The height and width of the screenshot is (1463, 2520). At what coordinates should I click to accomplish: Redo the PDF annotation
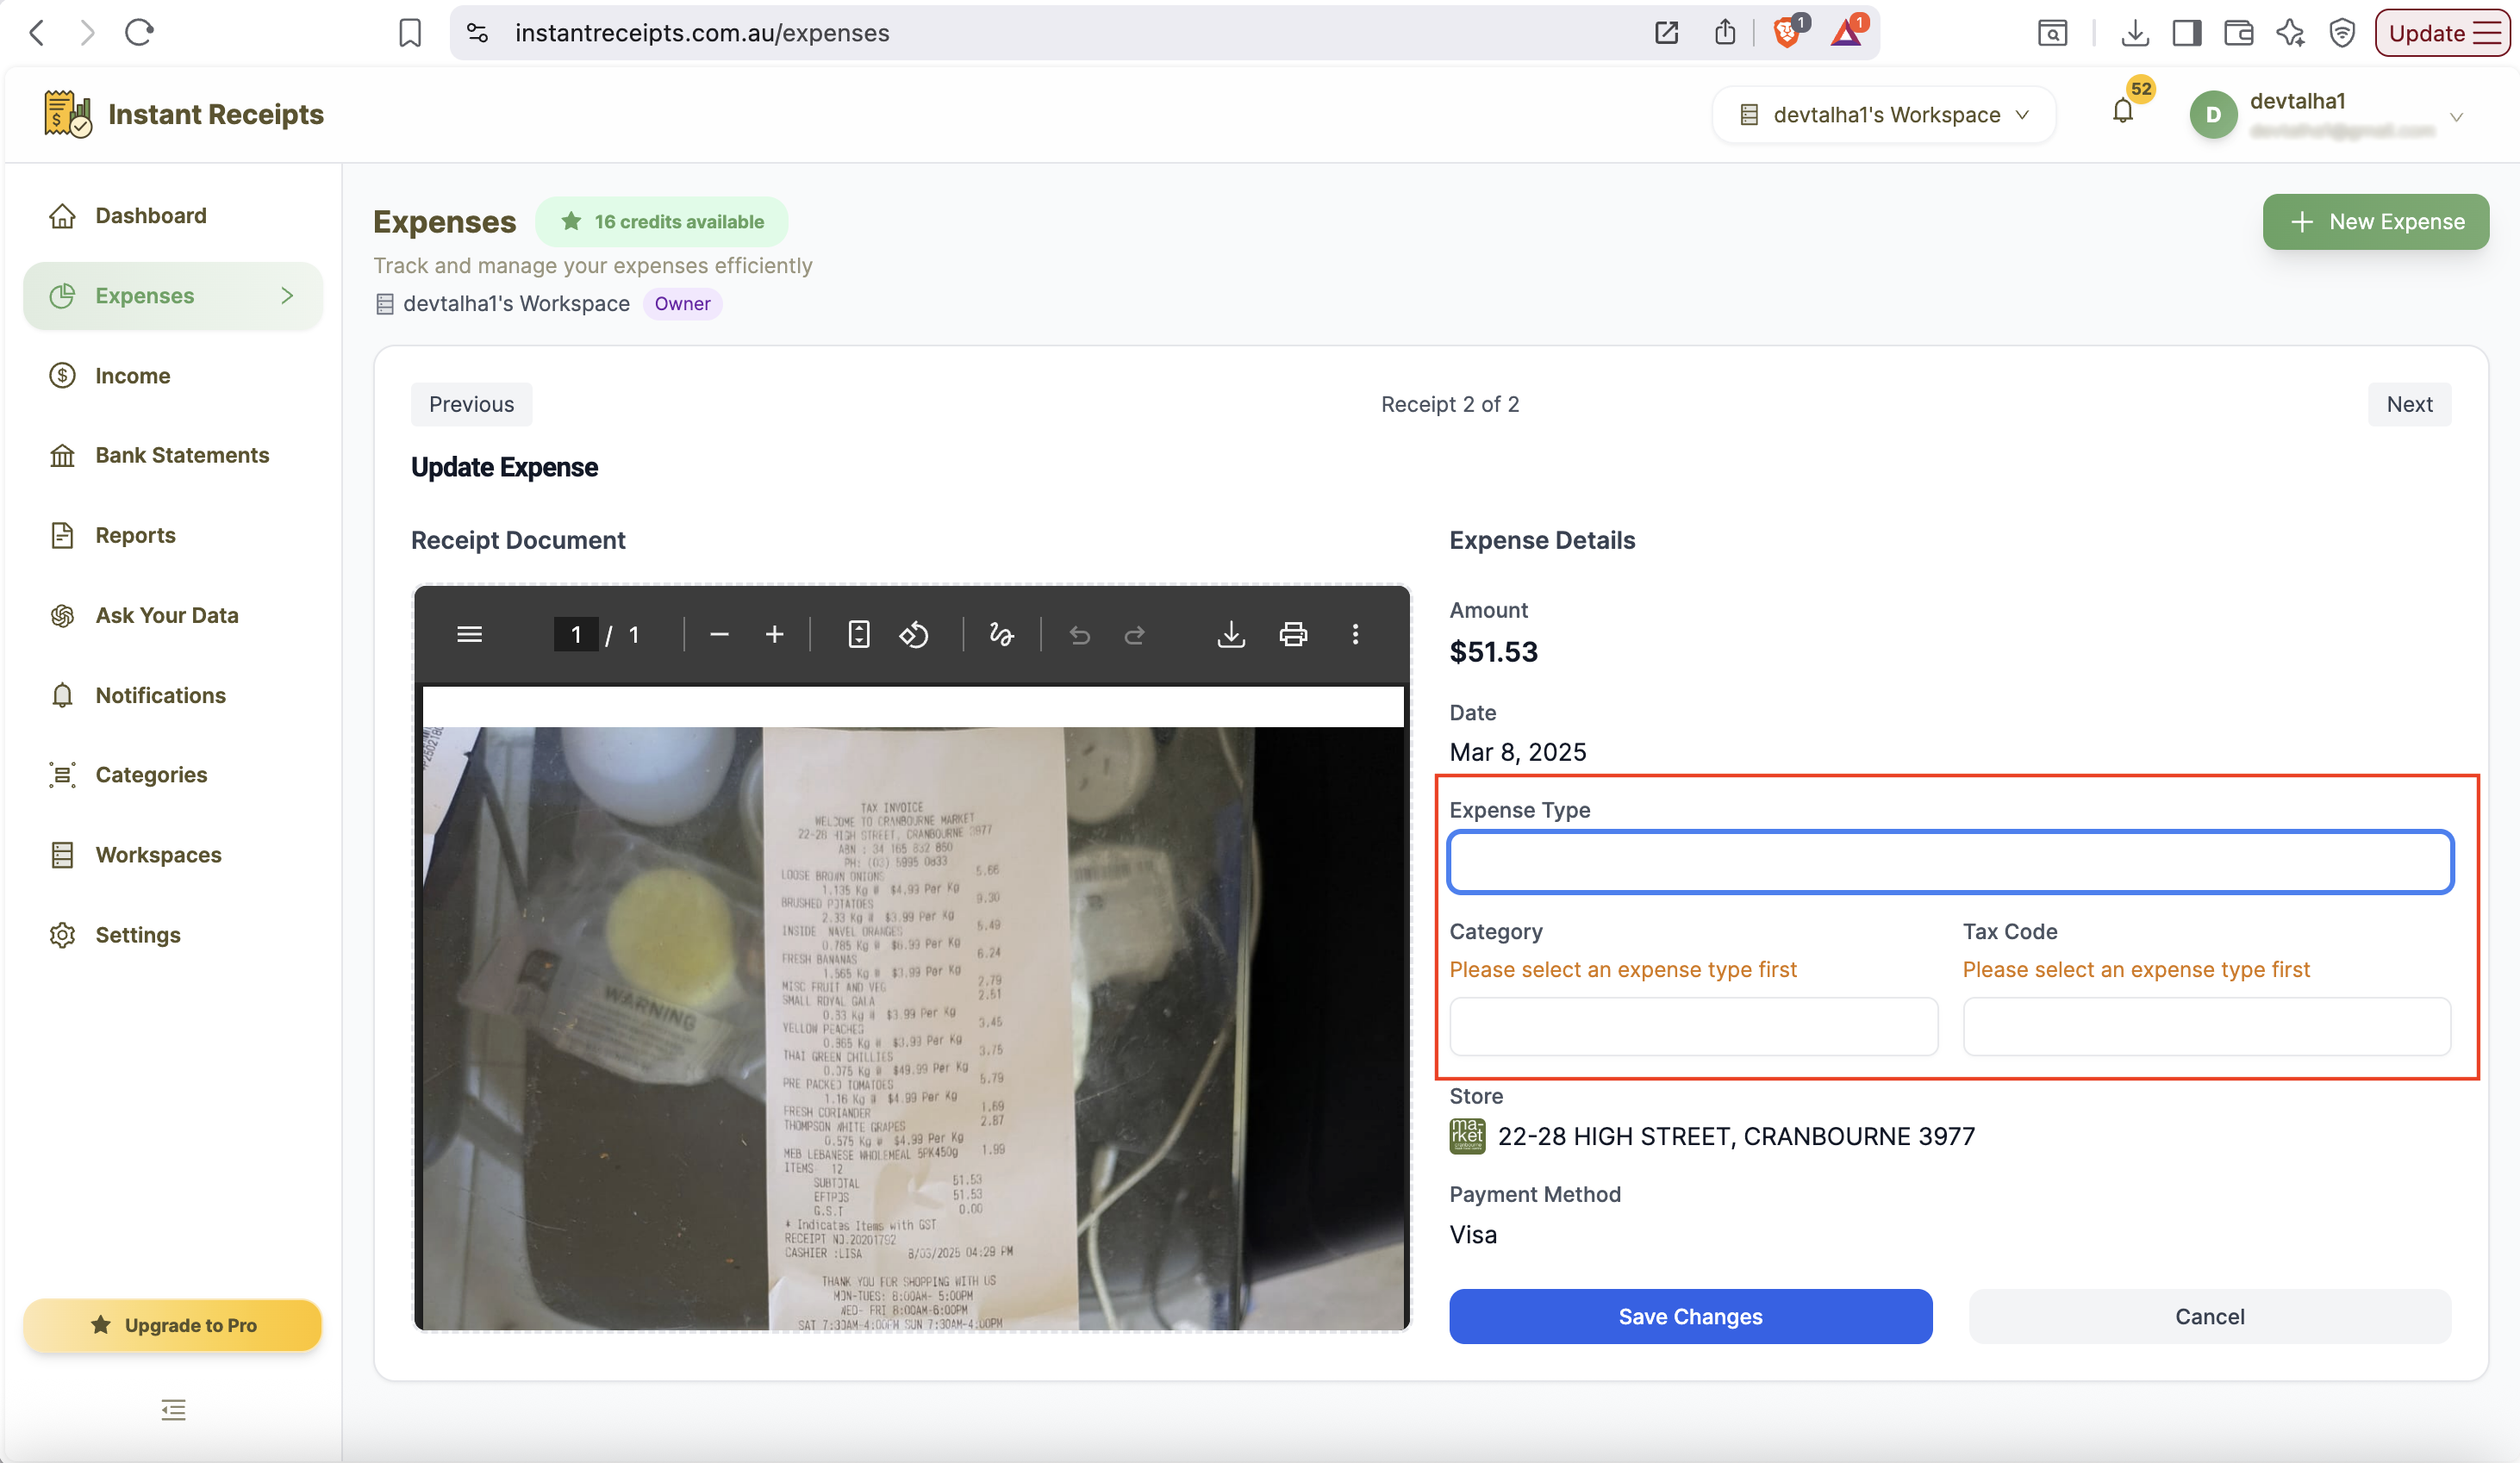(1135, 634)
